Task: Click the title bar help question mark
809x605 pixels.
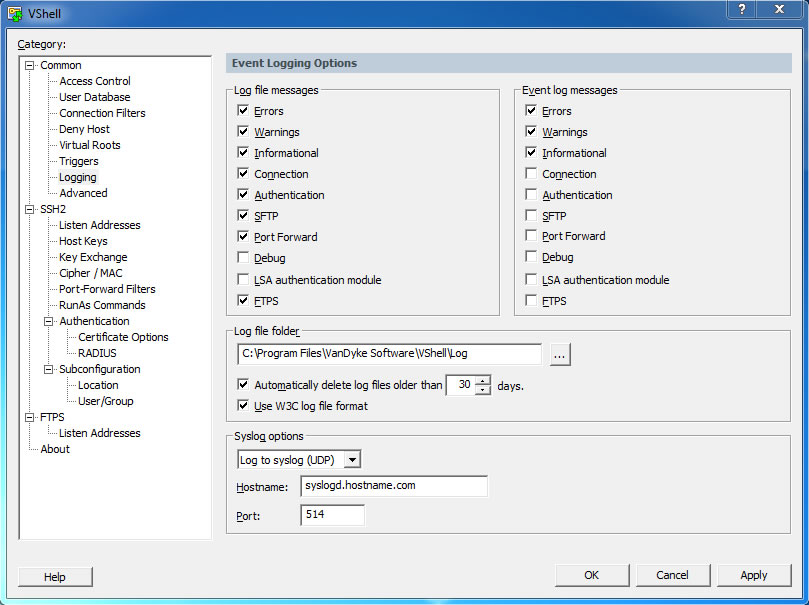Action: pos(742,9)
